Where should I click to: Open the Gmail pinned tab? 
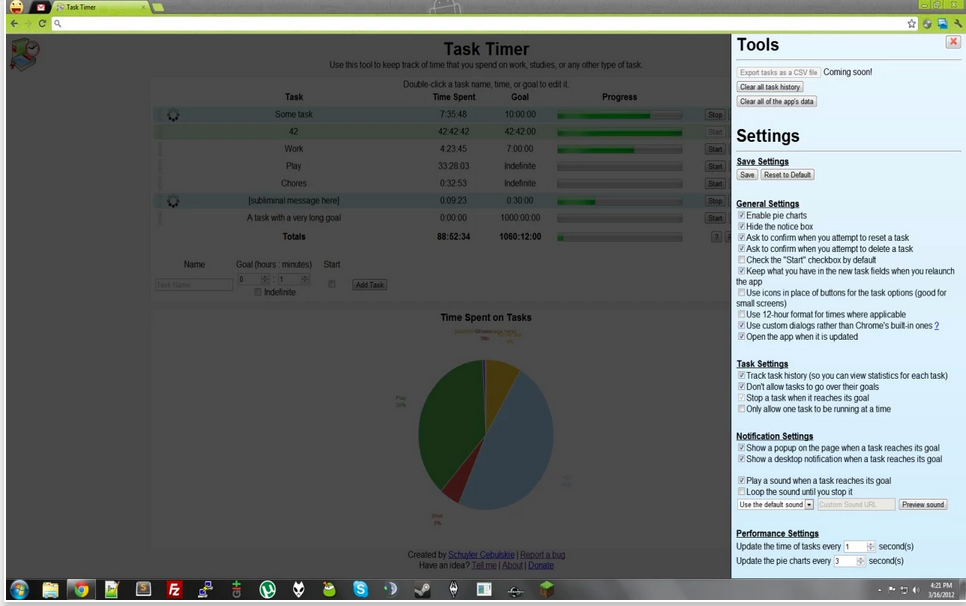coord(41,7)
